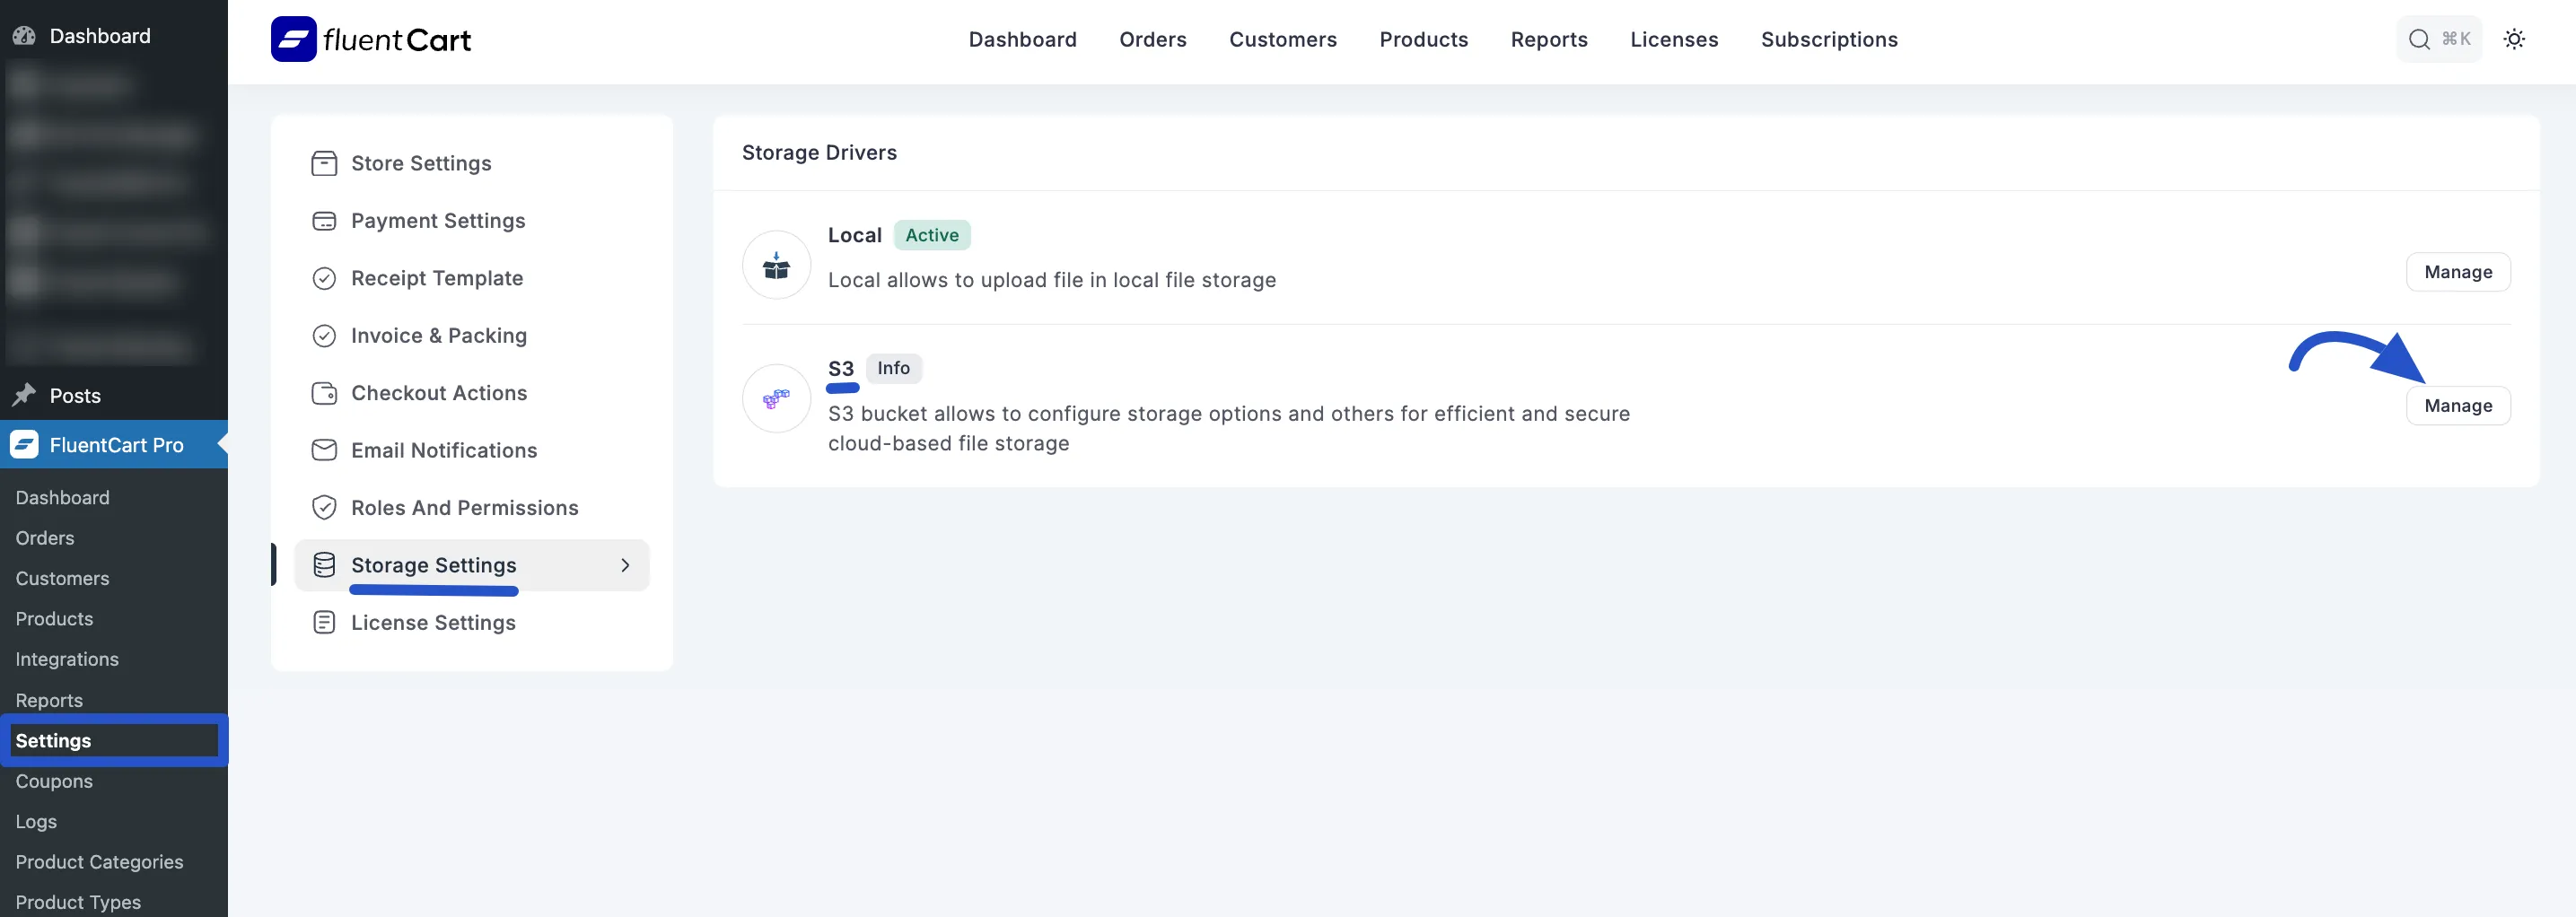
Task: Click the Storage Settings database icon
Action: [x=324, y=564]
